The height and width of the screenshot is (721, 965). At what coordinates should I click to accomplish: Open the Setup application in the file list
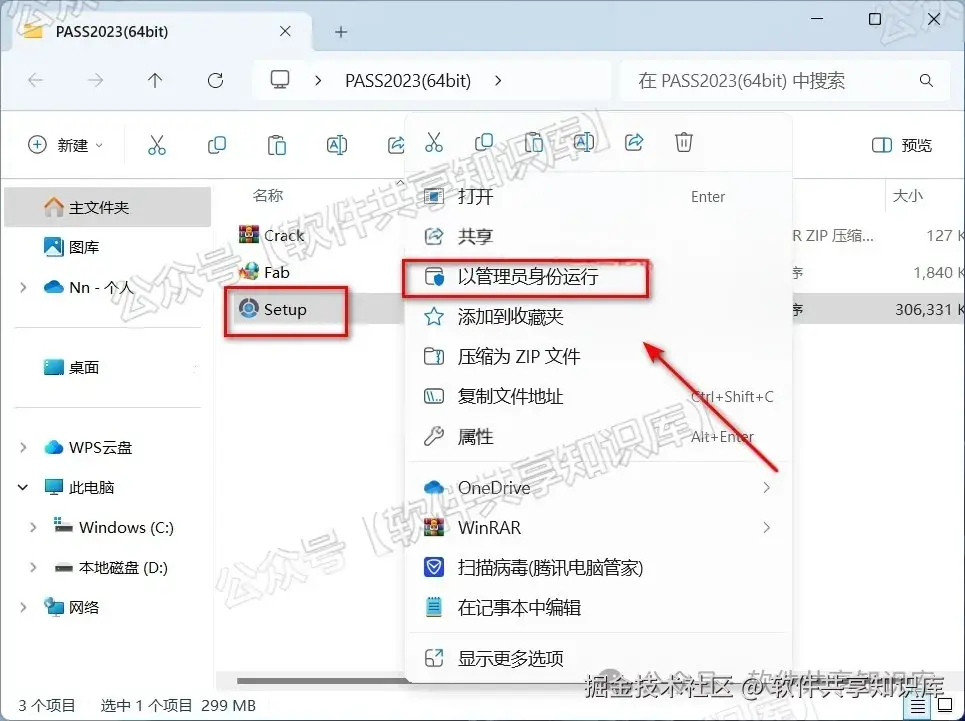point(284,309)
